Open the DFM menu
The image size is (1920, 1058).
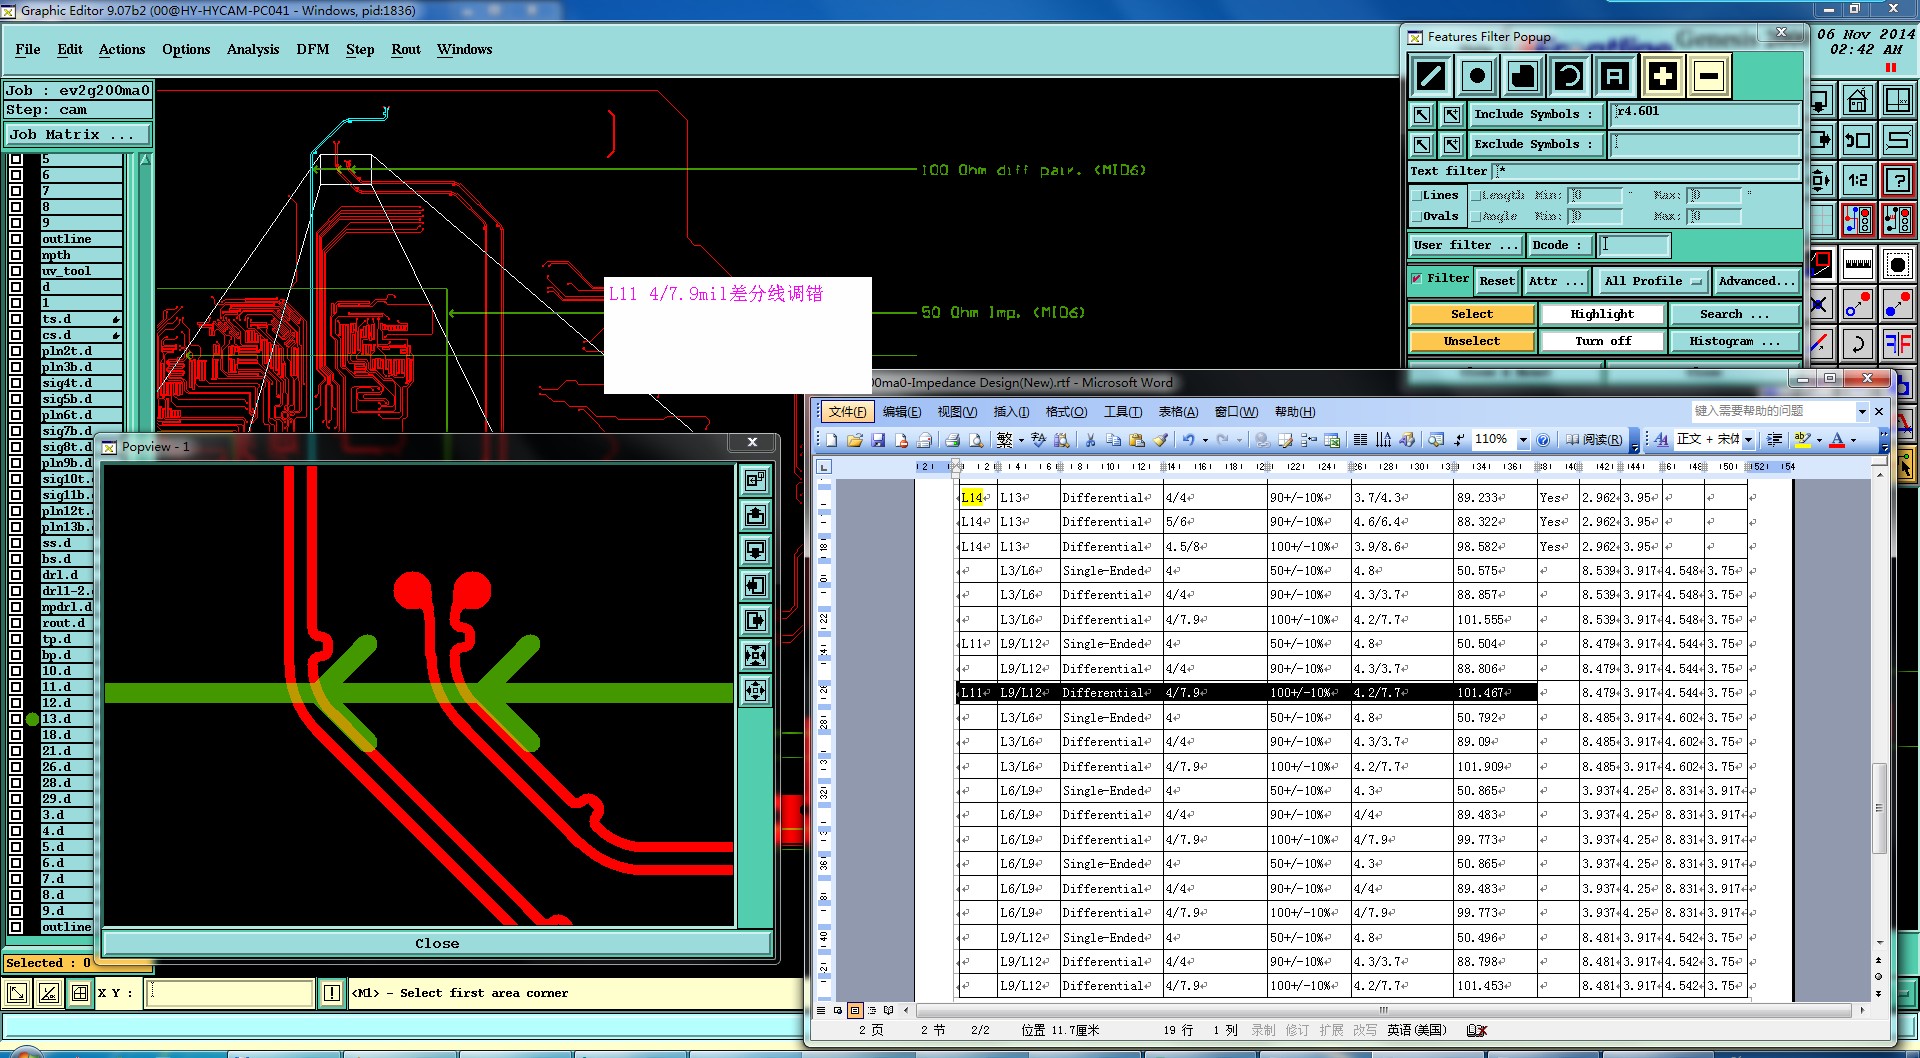tap(312, 49)
